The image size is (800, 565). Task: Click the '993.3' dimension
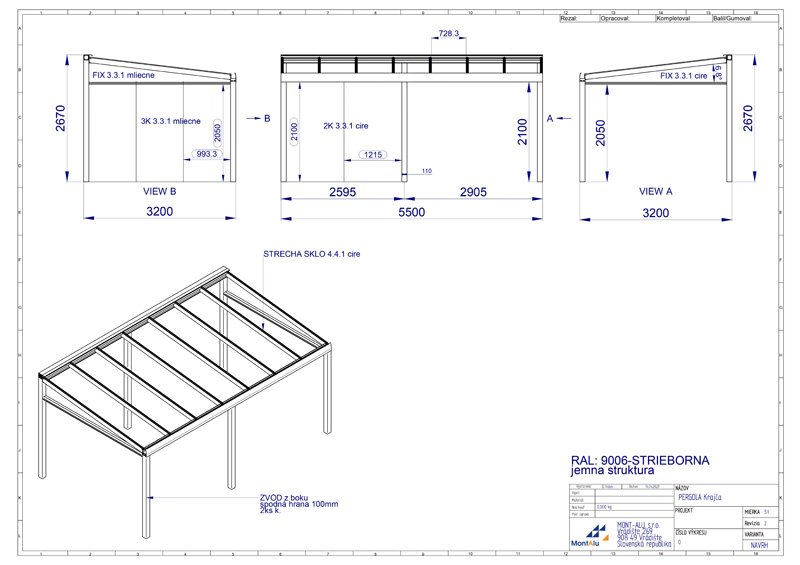(207, 154)
